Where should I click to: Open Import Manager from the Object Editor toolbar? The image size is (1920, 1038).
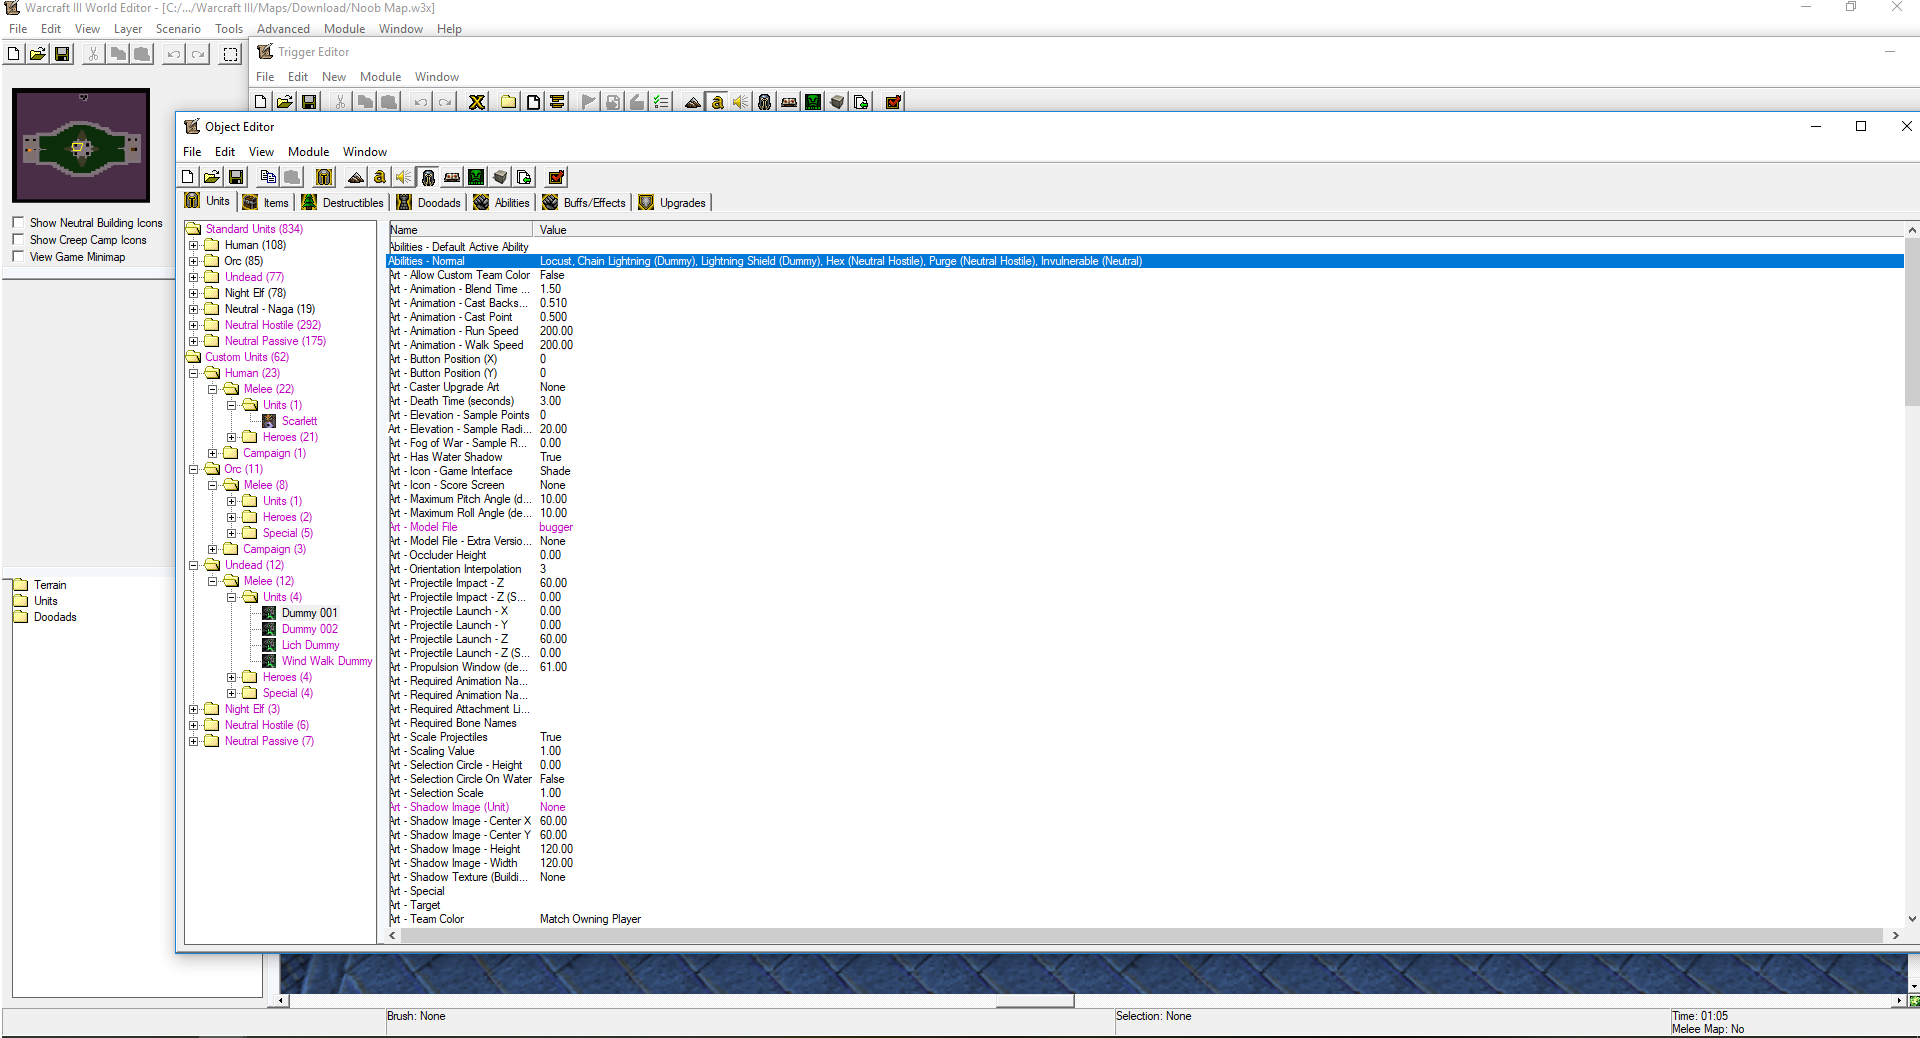point(524,177)
